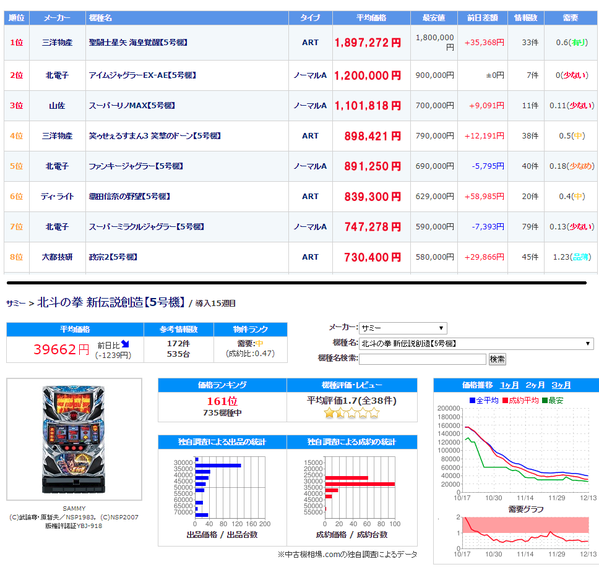Click the 730,400円 price
This screenshot has height=575, width=599.
pyautogui.click(x=372, y=257)
